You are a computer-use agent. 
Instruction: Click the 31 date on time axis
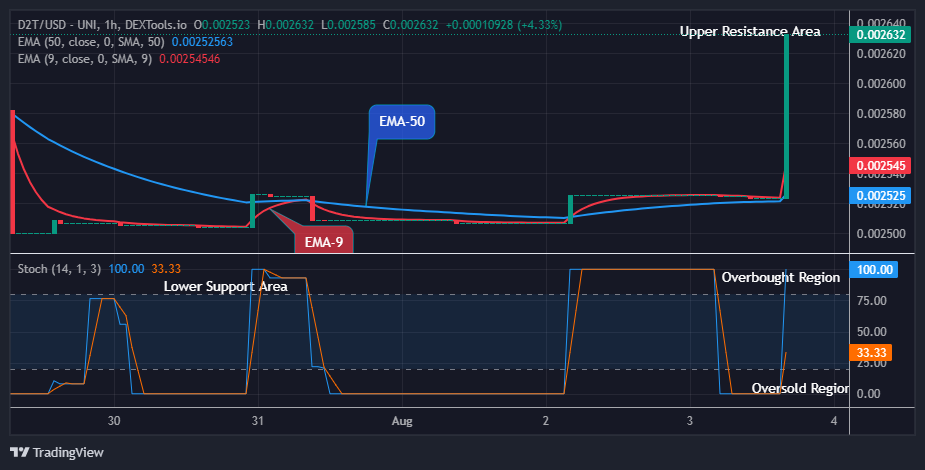click(x=258, y=421)
